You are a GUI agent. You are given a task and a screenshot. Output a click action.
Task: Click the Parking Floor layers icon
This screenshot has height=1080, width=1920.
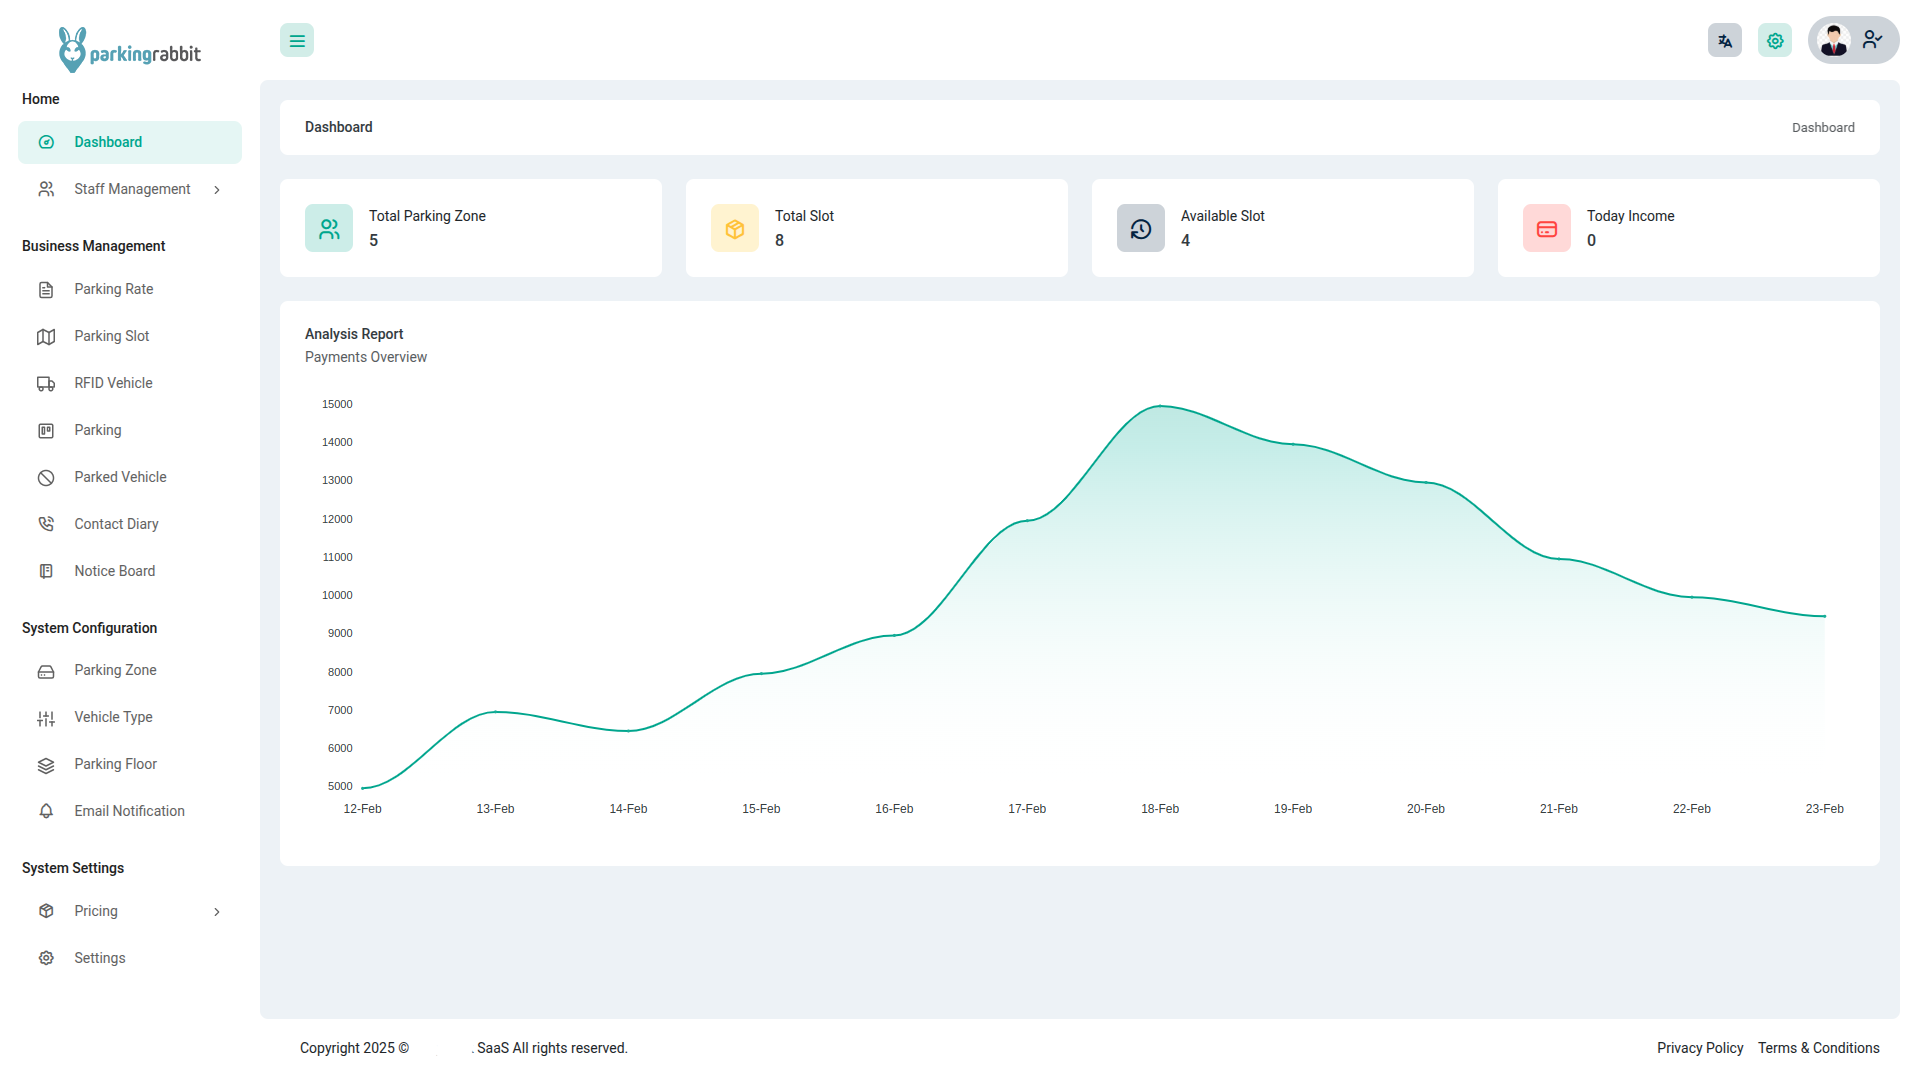pos(46,765)
